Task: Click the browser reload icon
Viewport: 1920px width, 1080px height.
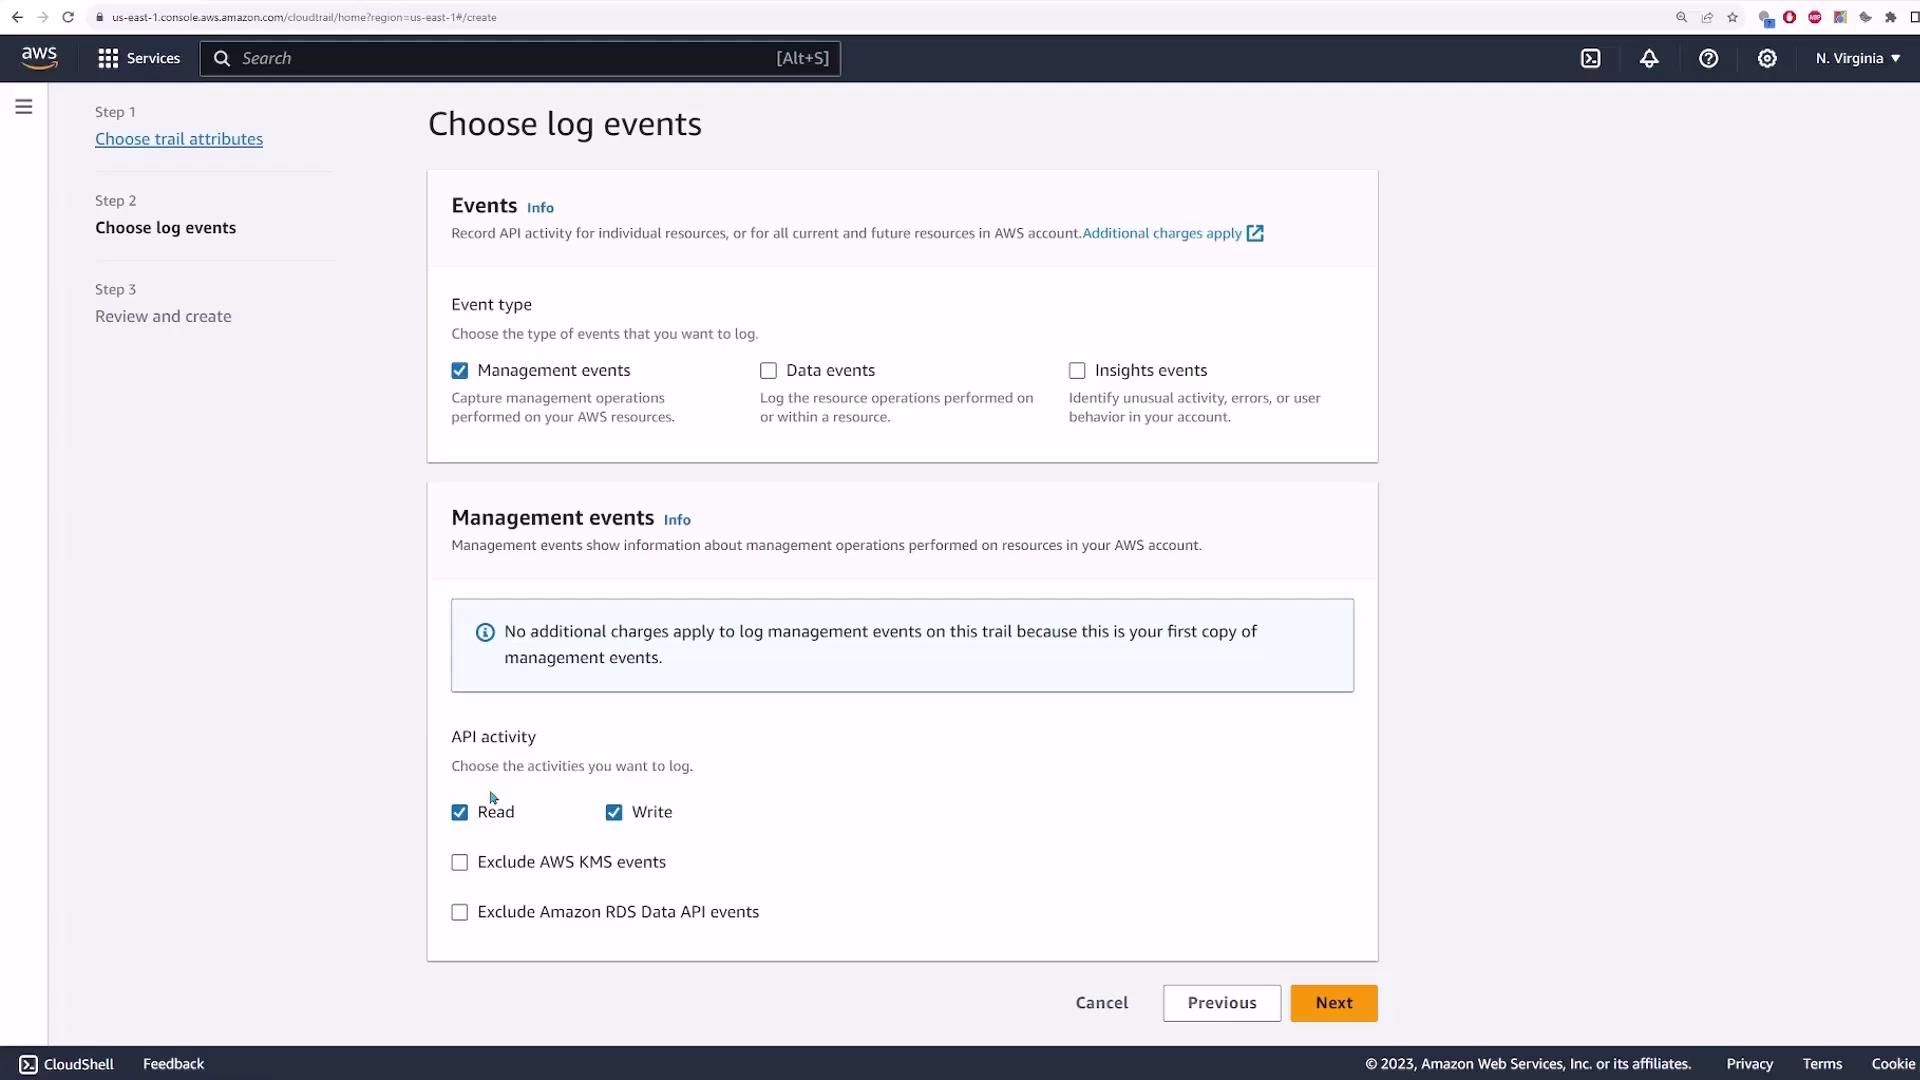Action: [x=68, y=17]
